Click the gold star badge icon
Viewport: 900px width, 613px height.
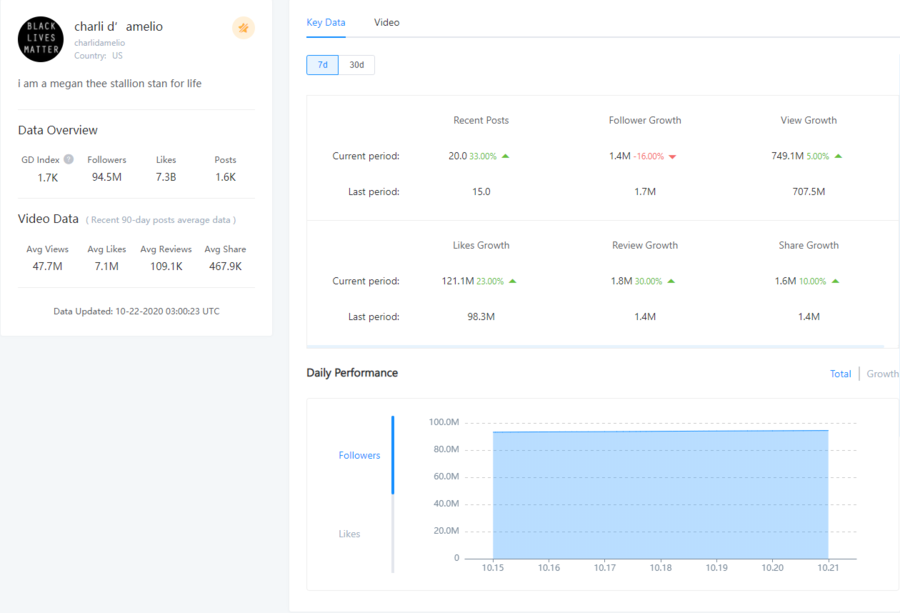243,28
